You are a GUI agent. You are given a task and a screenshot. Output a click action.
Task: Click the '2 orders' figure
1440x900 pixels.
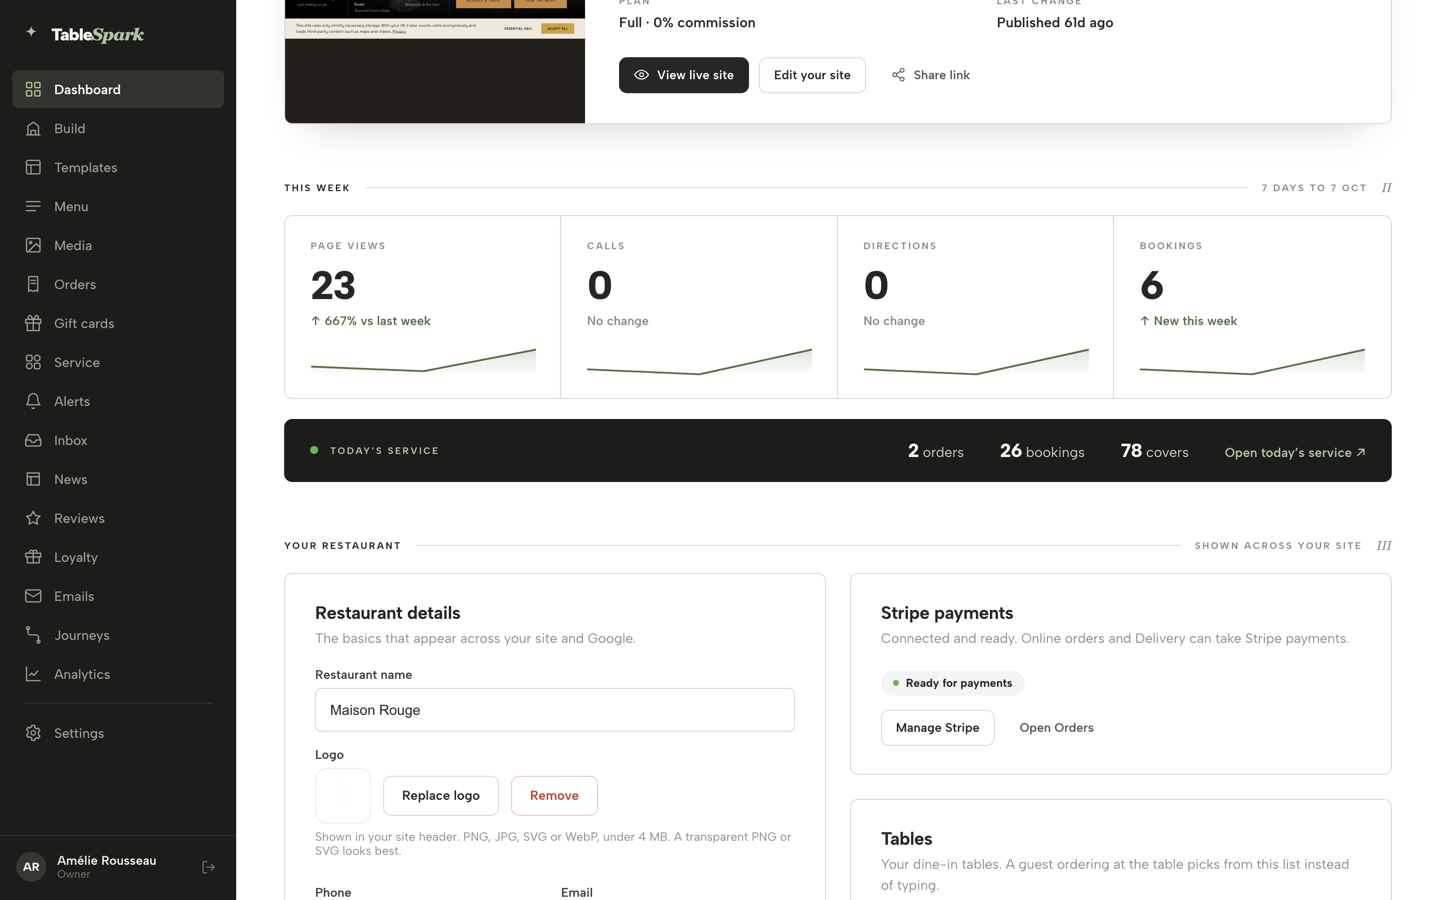(936, 451)
